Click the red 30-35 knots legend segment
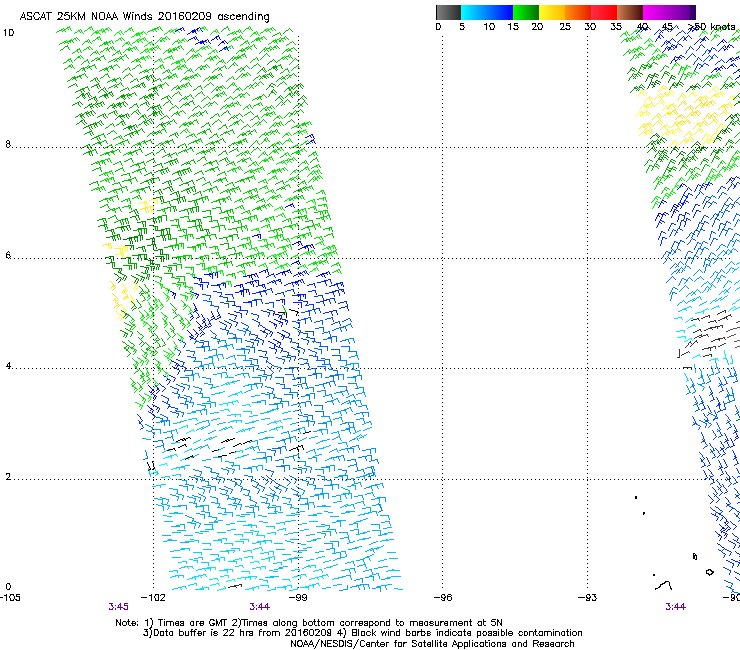This screenshot has height=650, width=740. point(604,12)
